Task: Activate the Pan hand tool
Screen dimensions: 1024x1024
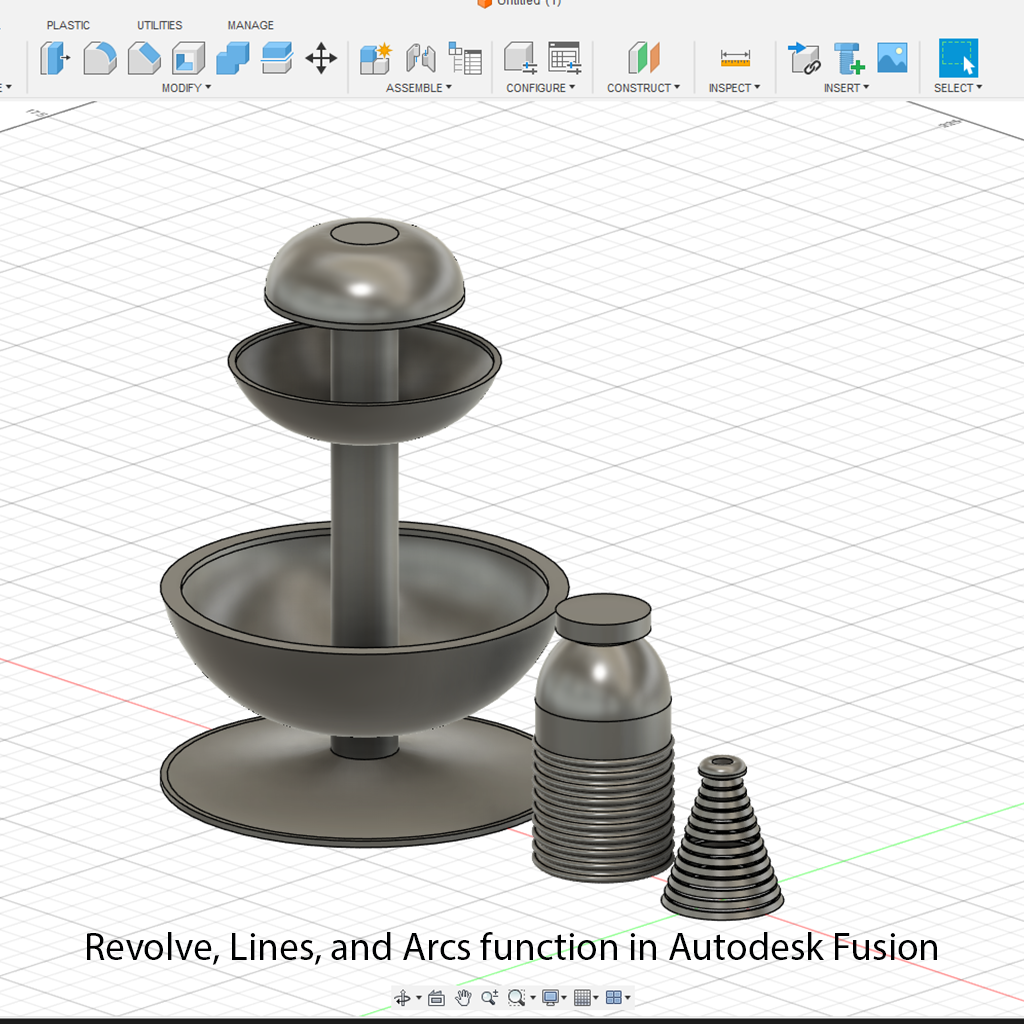Action: click(463, 997)
